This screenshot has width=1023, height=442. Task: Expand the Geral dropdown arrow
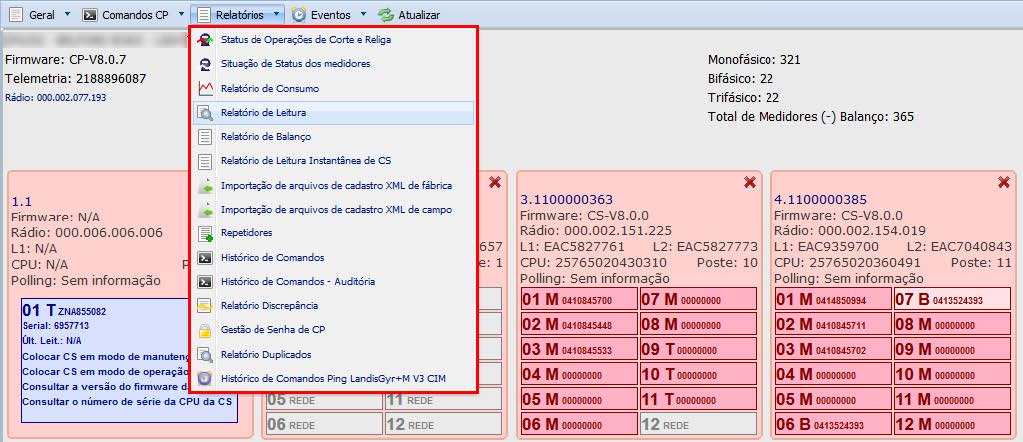pyautogui.click(x=67, y=15)
